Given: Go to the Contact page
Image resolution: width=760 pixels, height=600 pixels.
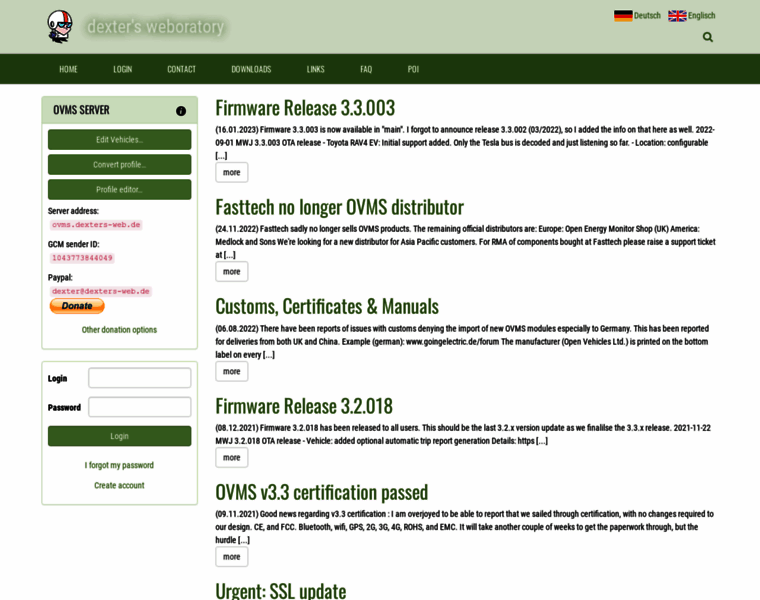Looking at the screenshot, I should click(182, 69).
